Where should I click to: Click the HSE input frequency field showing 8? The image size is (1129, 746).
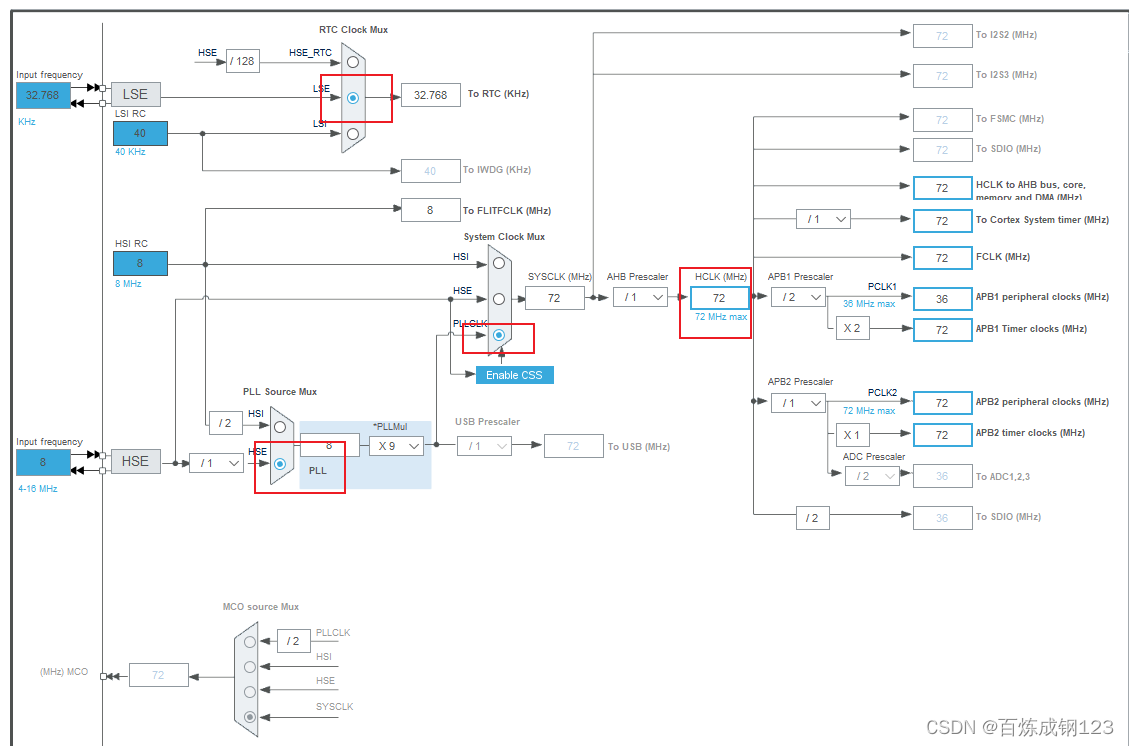pyautogui.click(x=42, y=462)
